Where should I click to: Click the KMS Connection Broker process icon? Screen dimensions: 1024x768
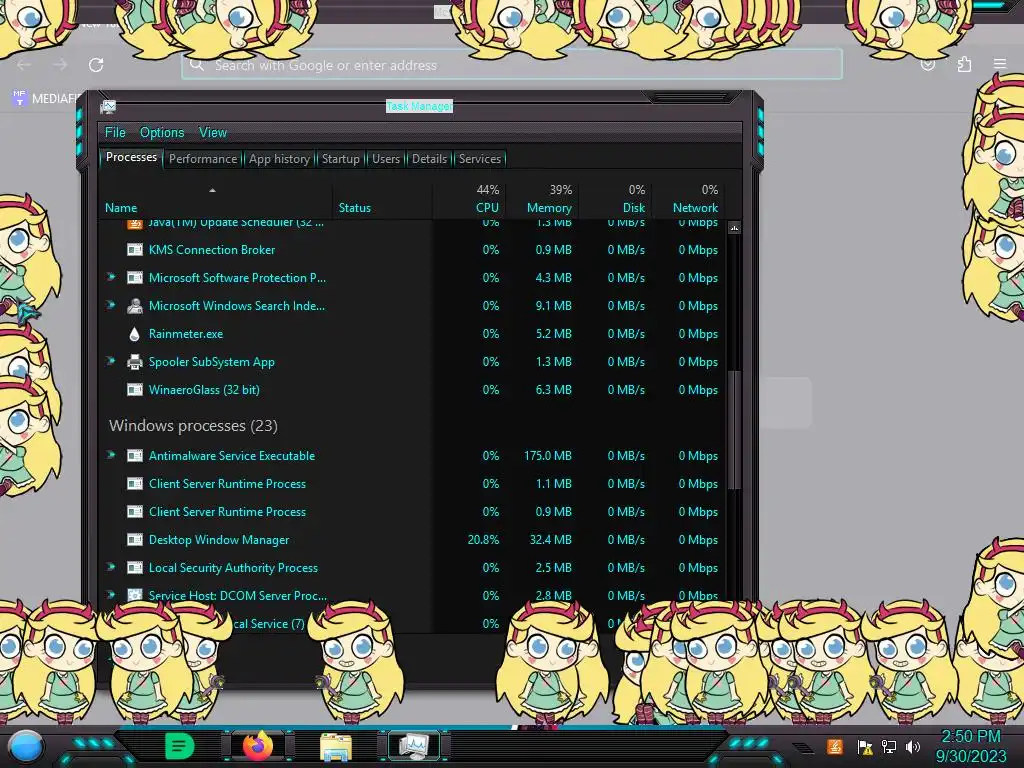coord(135,249)
